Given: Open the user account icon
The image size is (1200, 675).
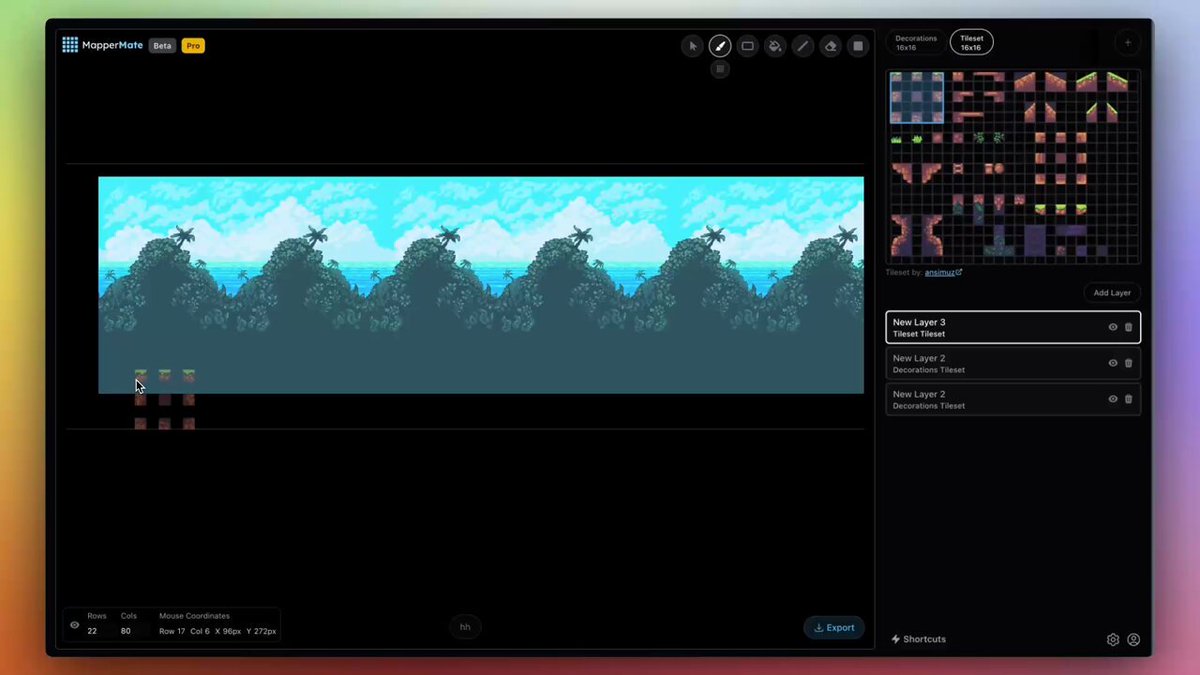Looking at the screenshot, I should point(1134,640).
